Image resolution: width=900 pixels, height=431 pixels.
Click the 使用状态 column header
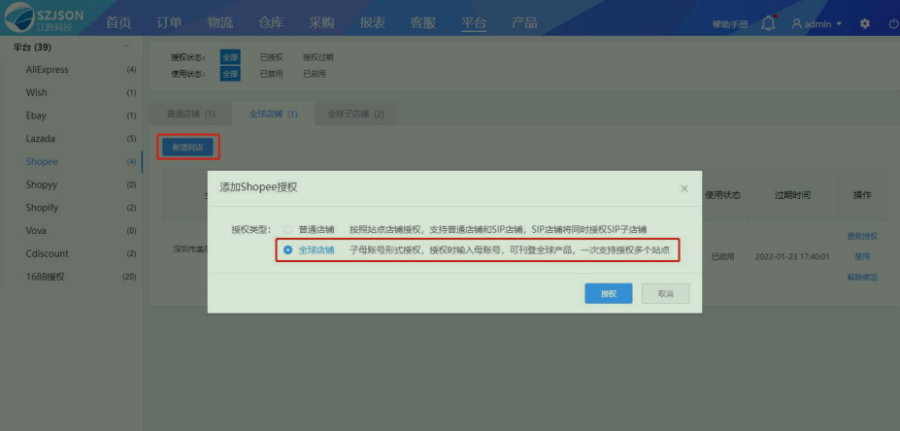pos(723,195)
